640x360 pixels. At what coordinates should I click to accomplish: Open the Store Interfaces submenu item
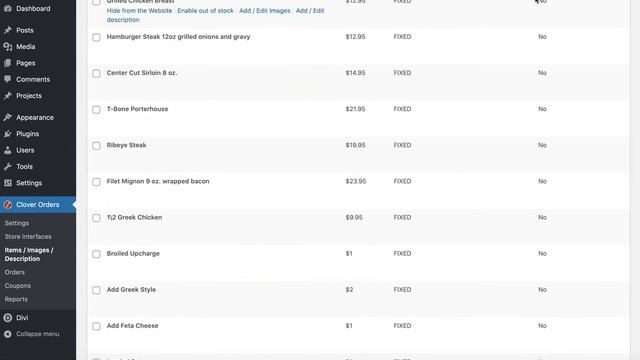pos(28,236)
